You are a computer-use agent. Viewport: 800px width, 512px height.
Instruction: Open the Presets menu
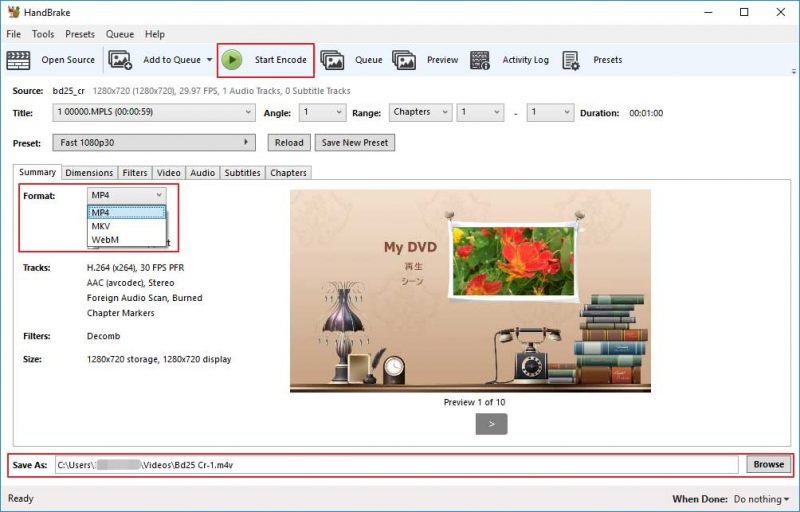click(x=80, y=34)
